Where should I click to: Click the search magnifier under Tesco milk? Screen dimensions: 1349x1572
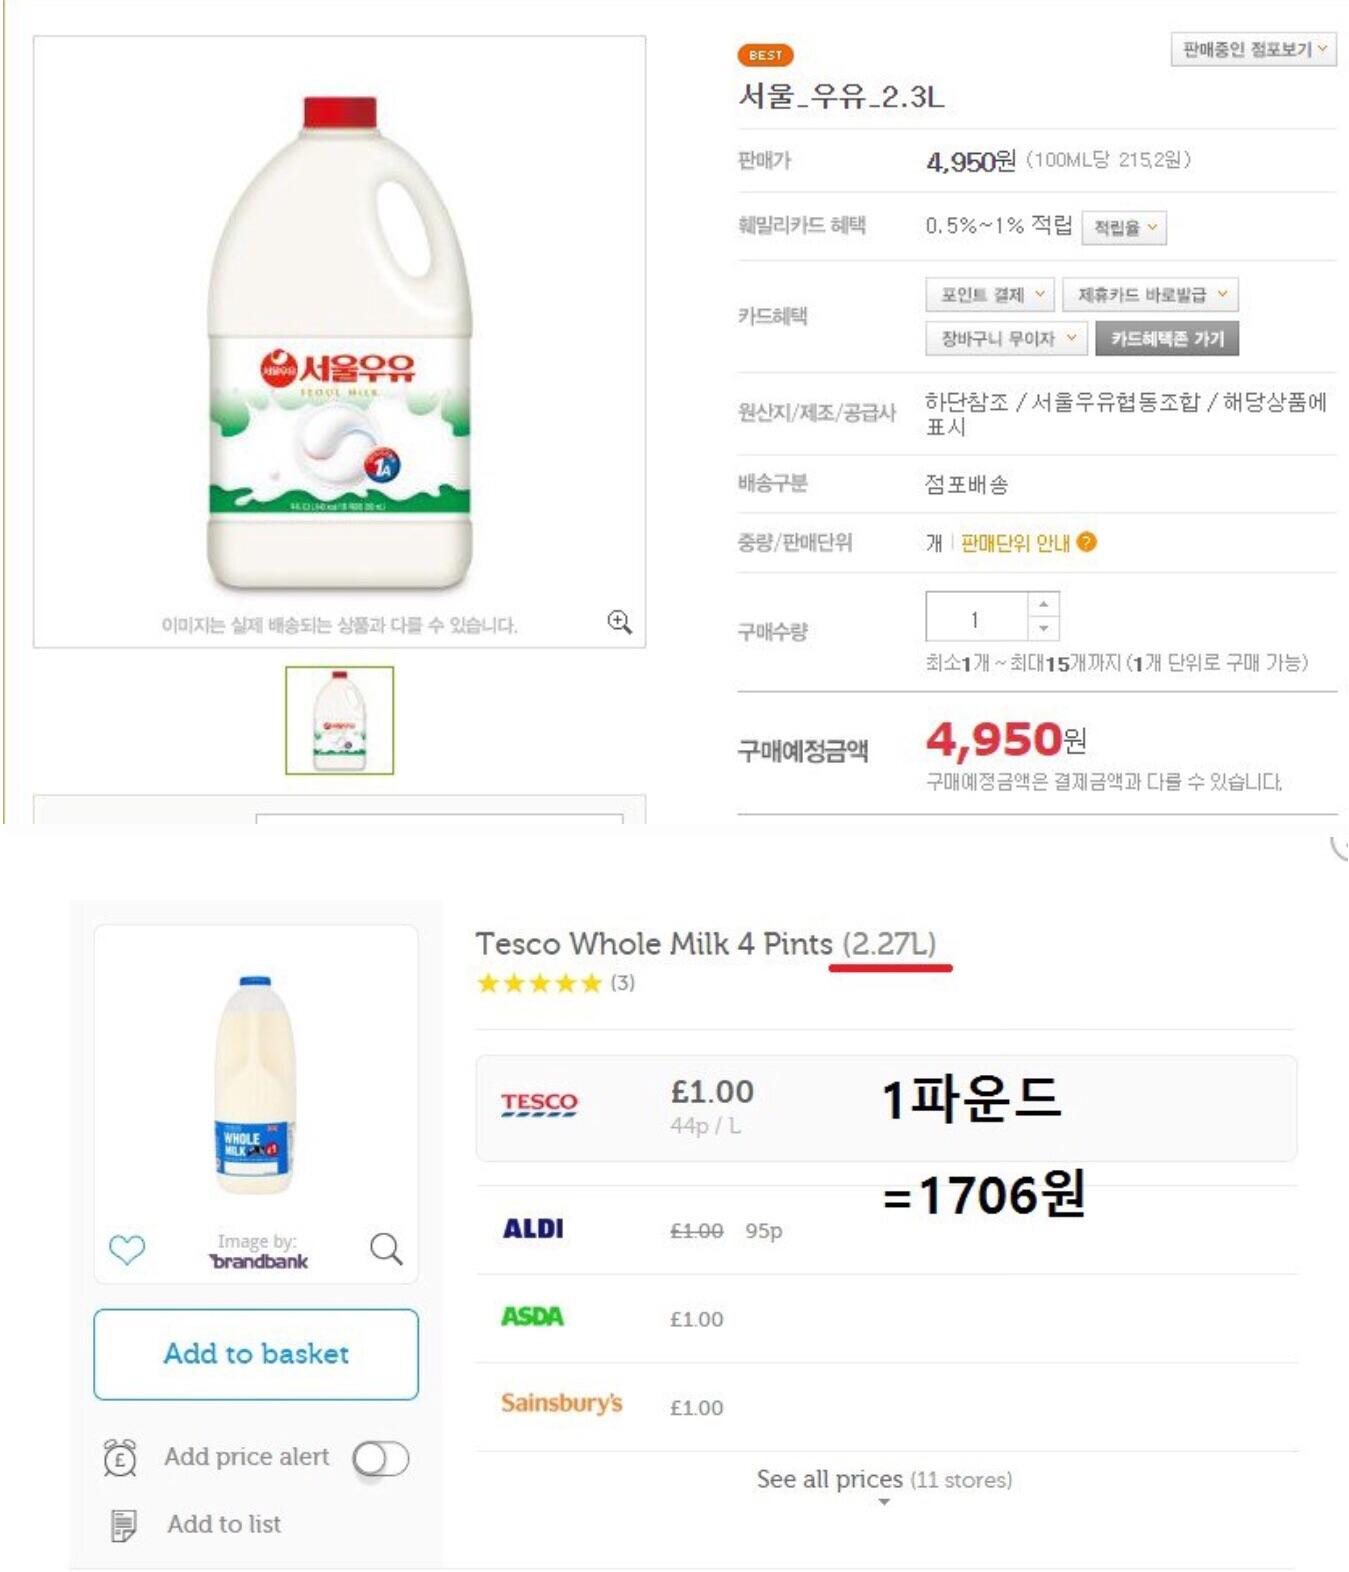pos(386,1248)
